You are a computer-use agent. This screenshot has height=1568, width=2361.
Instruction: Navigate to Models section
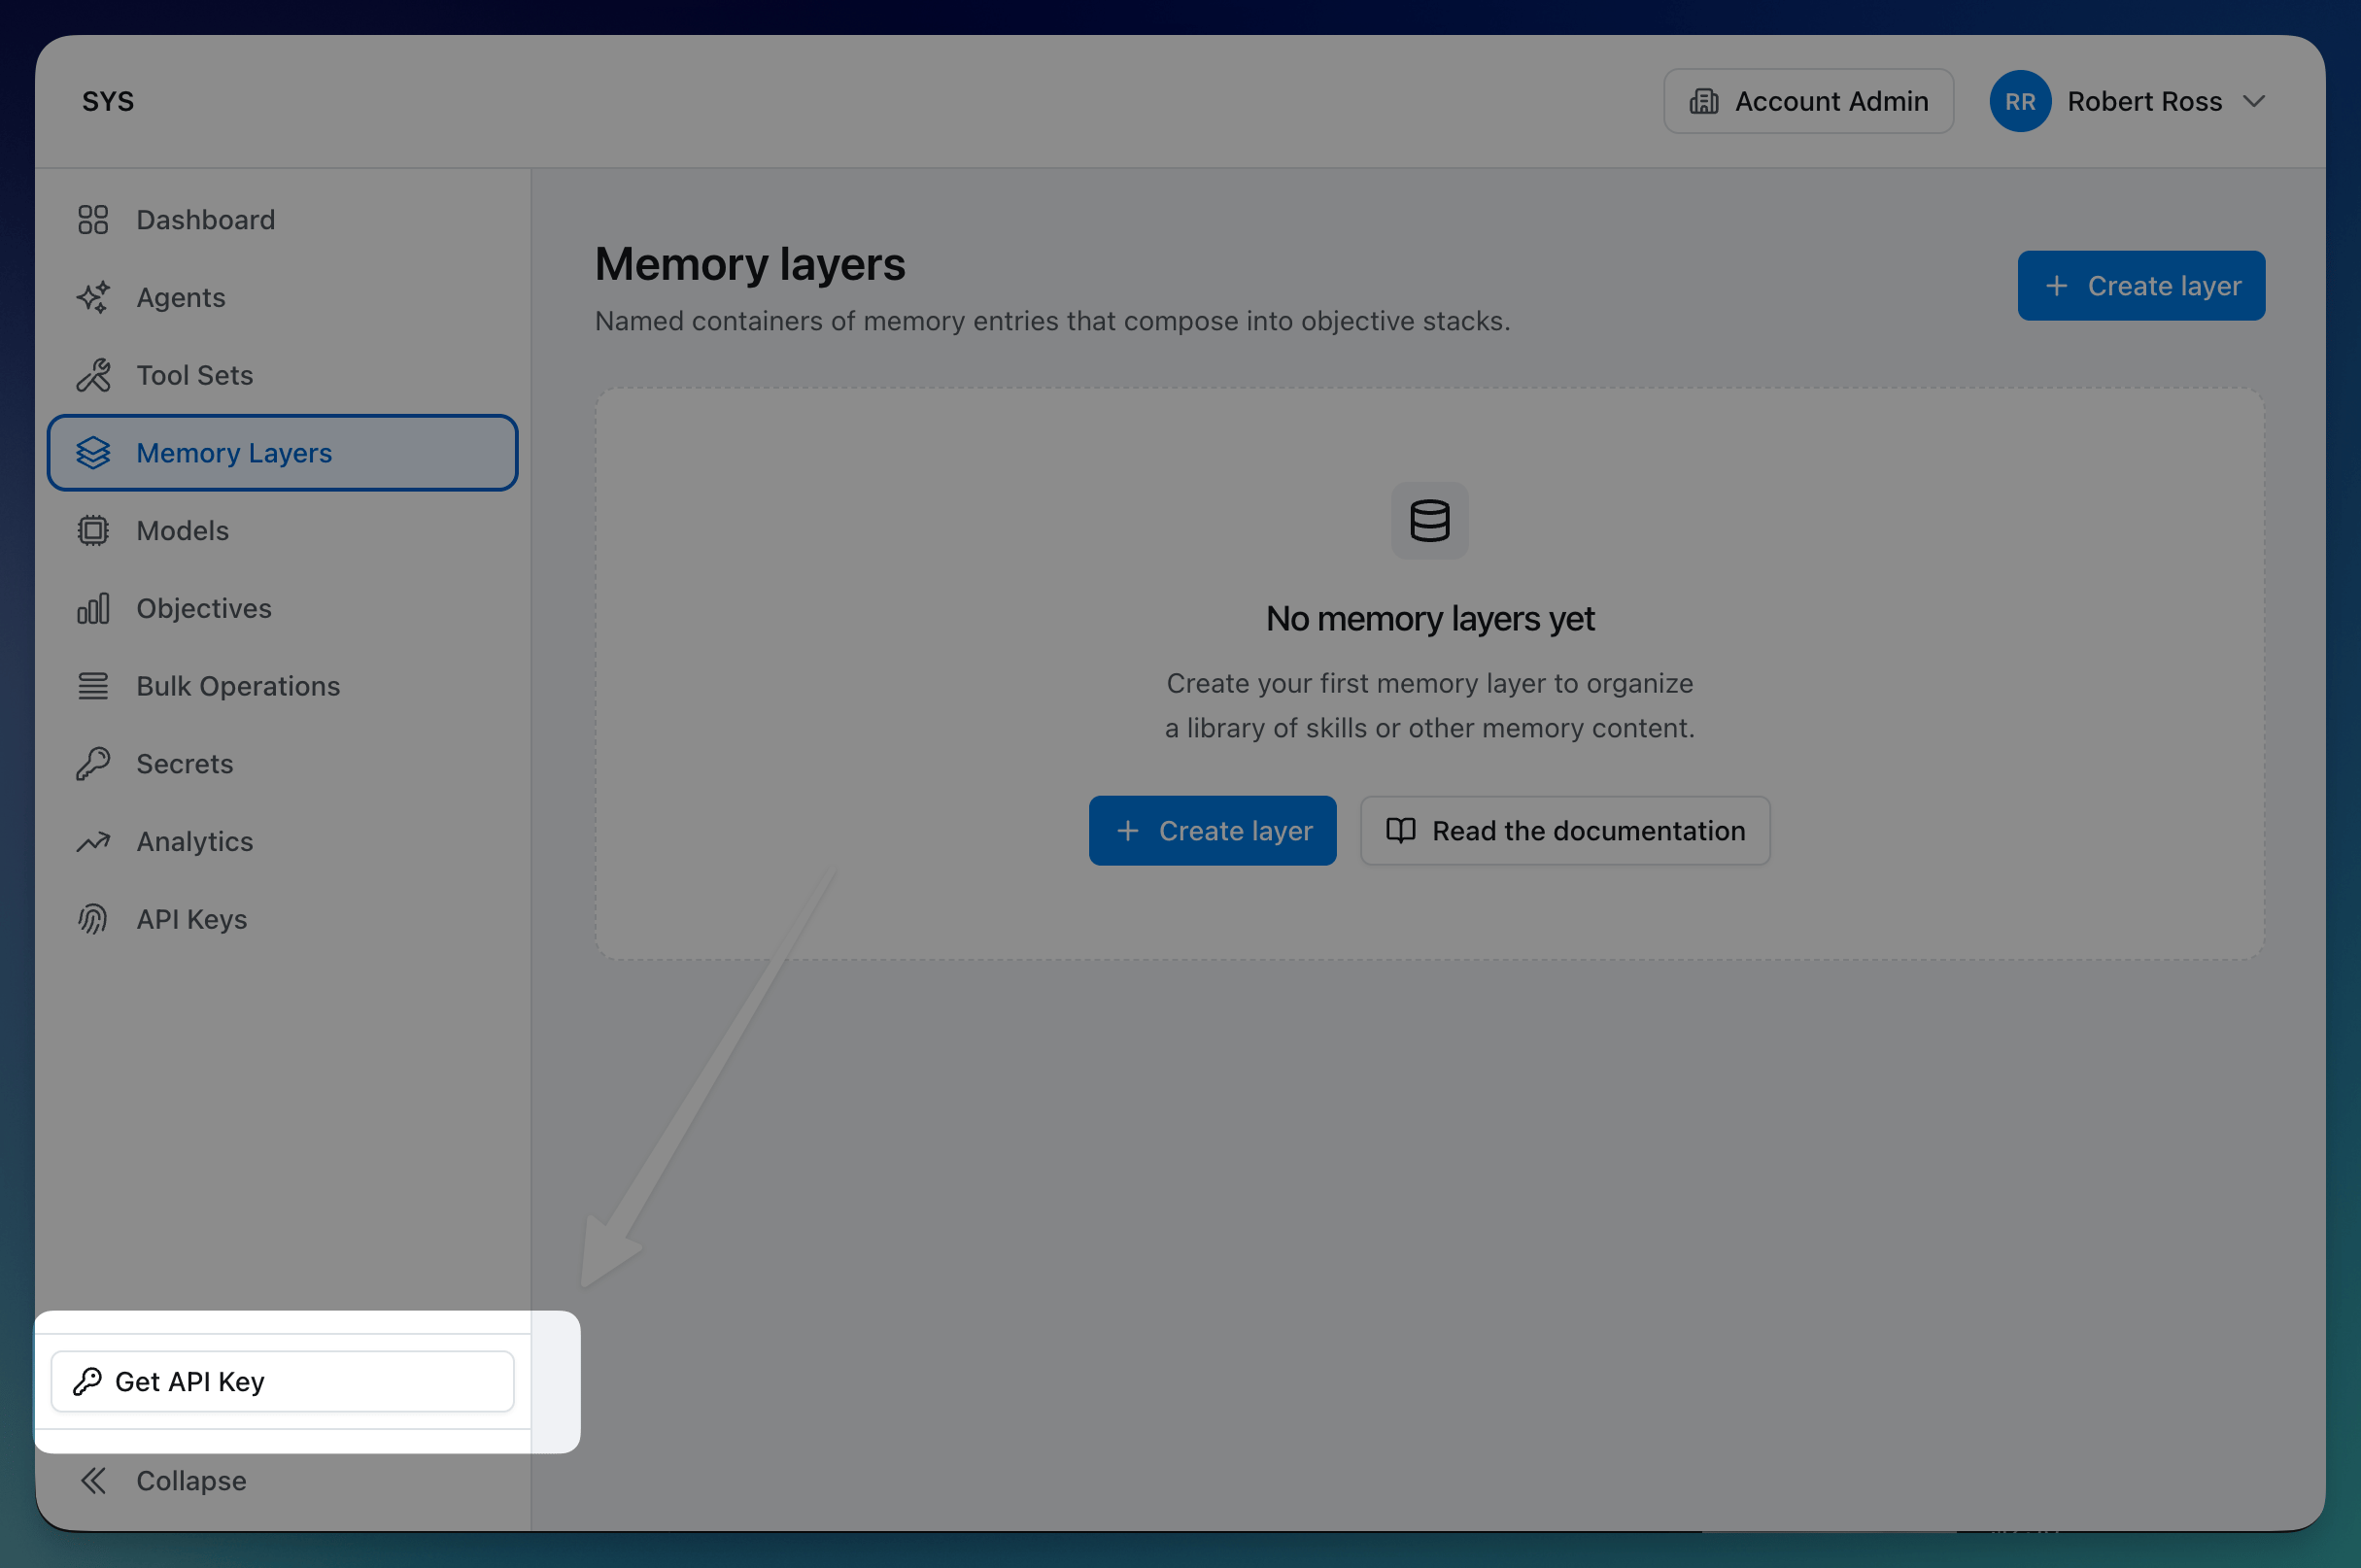[x=283, y=531]
